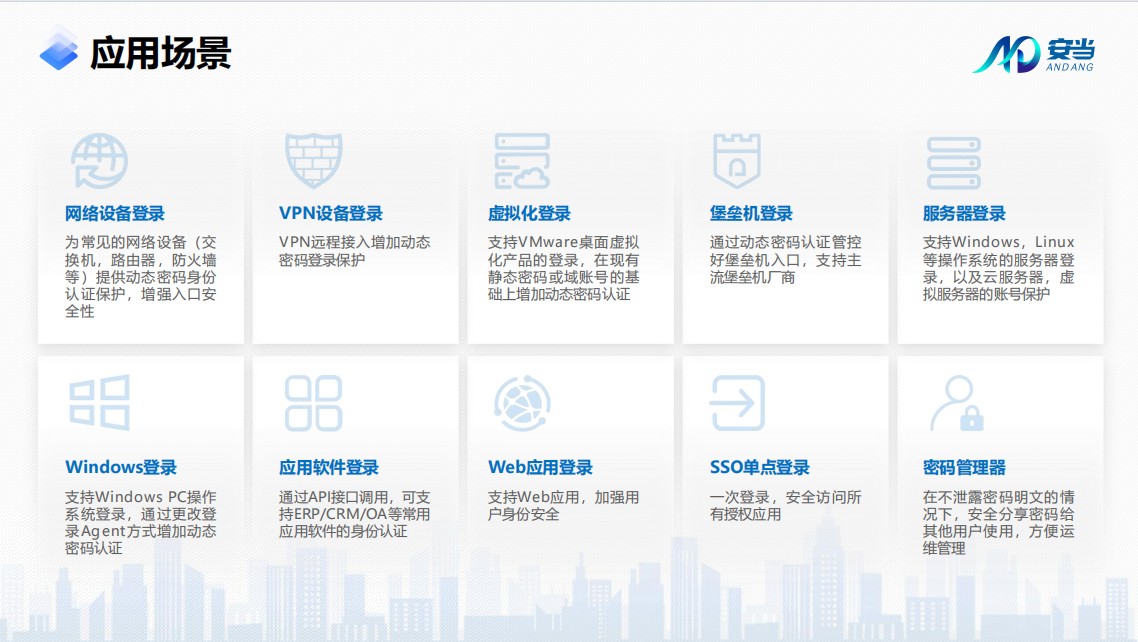
Task: Click the description VPN远程接入增加动态密码登录保护
Action: coord(355,251)
